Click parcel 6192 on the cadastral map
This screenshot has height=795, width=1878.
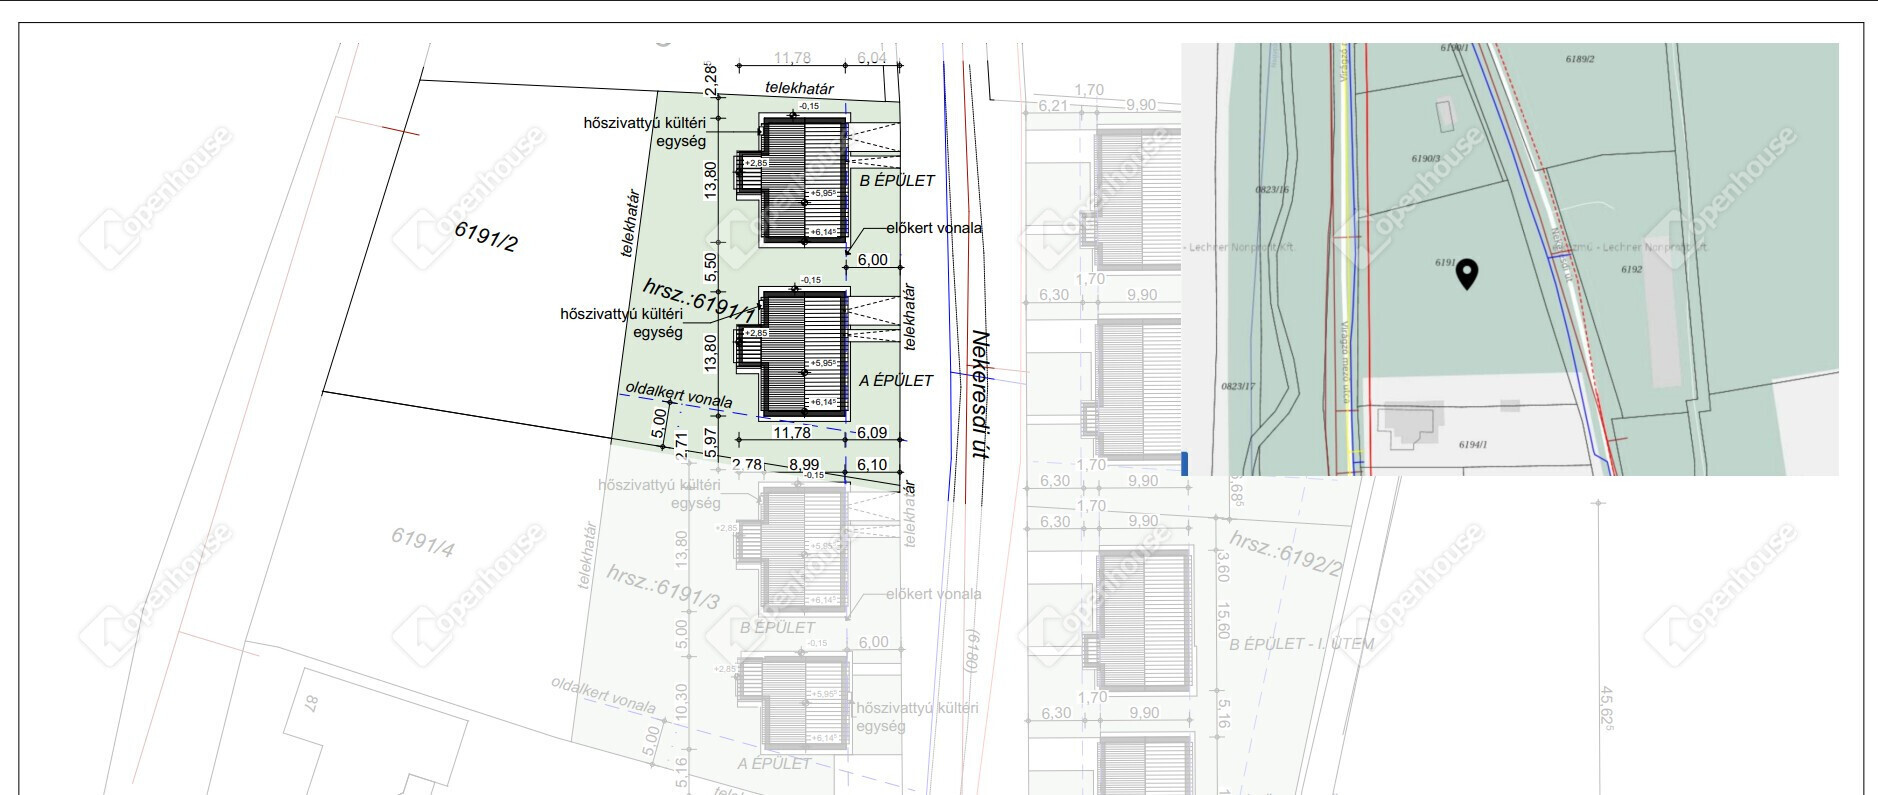(1631, 269)
